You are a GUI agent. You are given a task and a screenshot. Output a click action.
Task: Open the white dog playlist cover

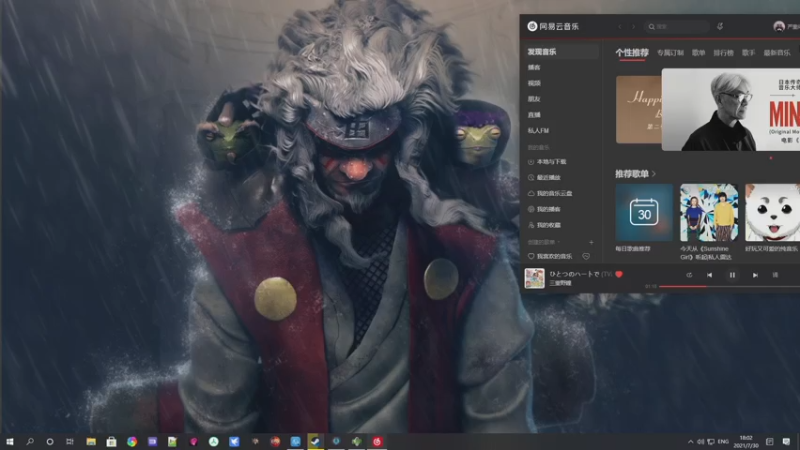(772, 212)
